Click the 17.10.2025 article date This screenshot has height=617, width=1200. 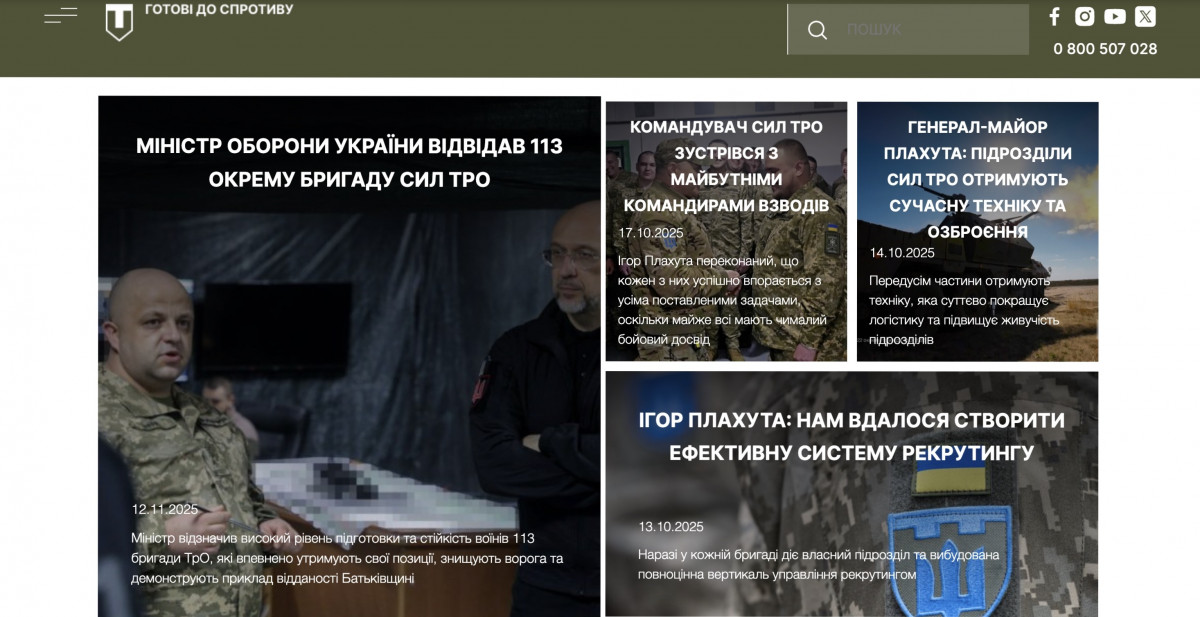coord(651,233)
